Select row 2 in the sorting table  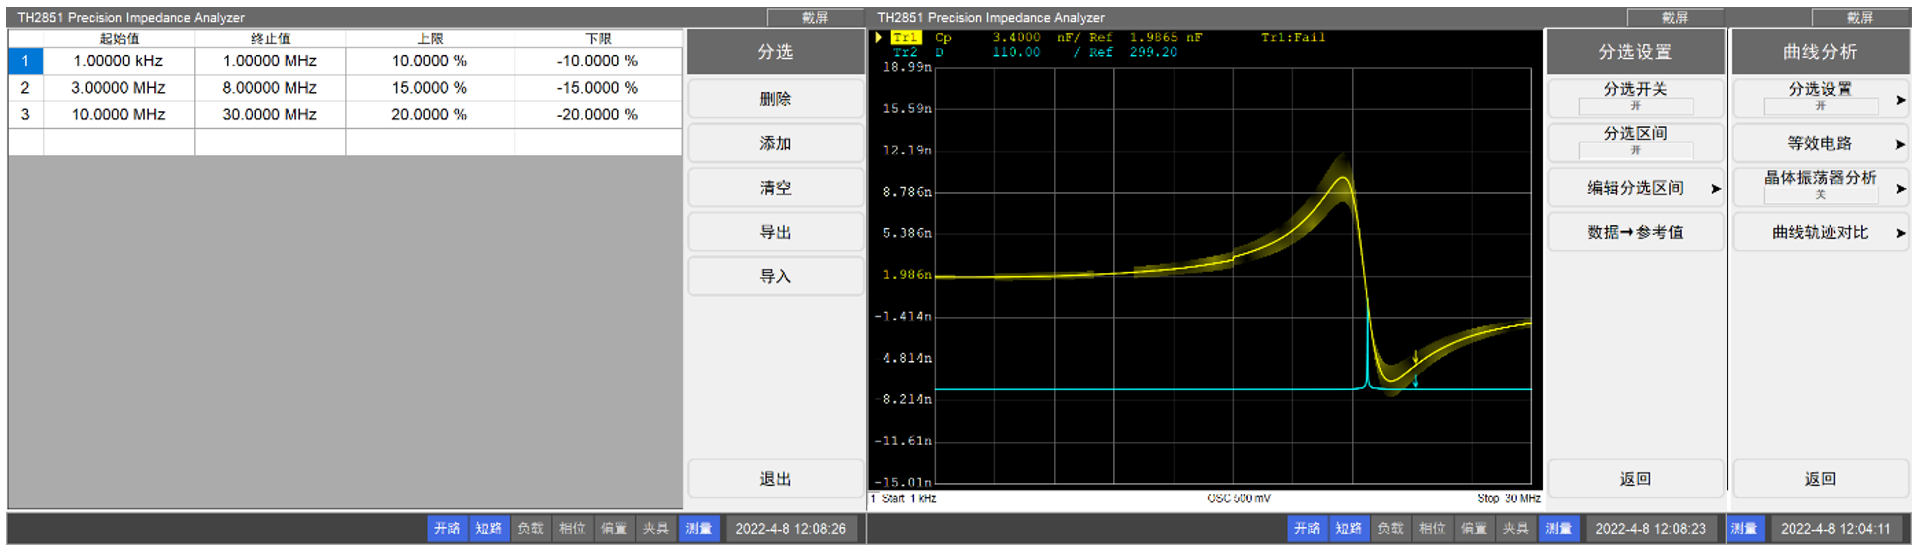click(x=25, y=88)
